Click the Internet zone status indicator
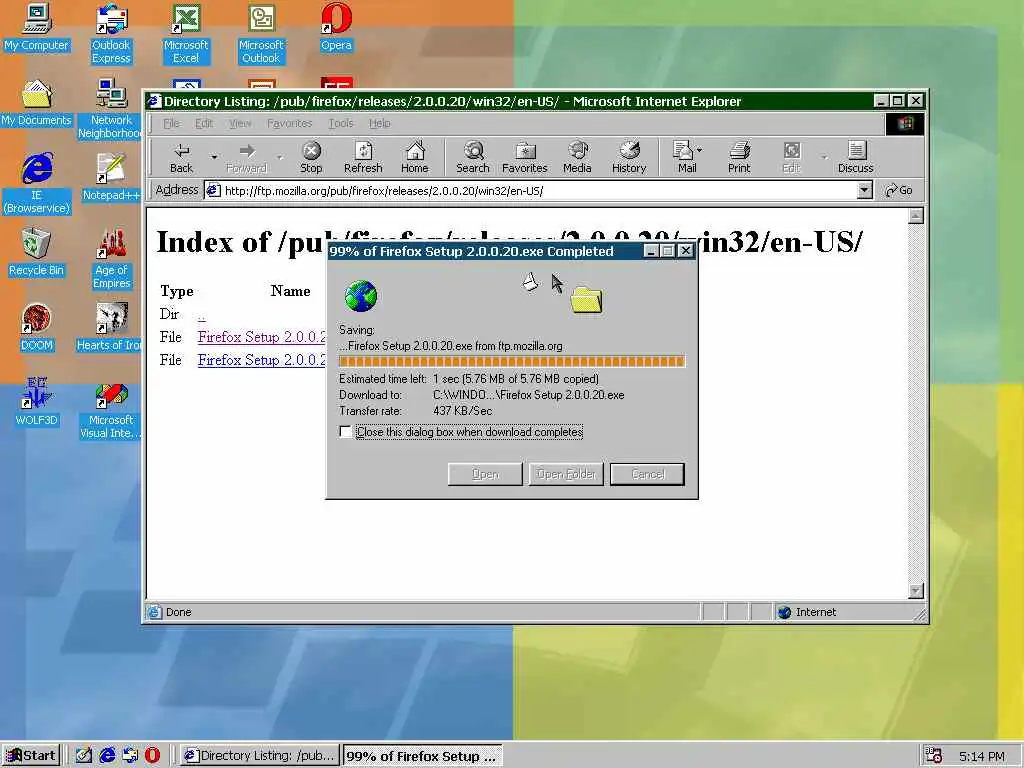1024x768 pixels. 807,612
